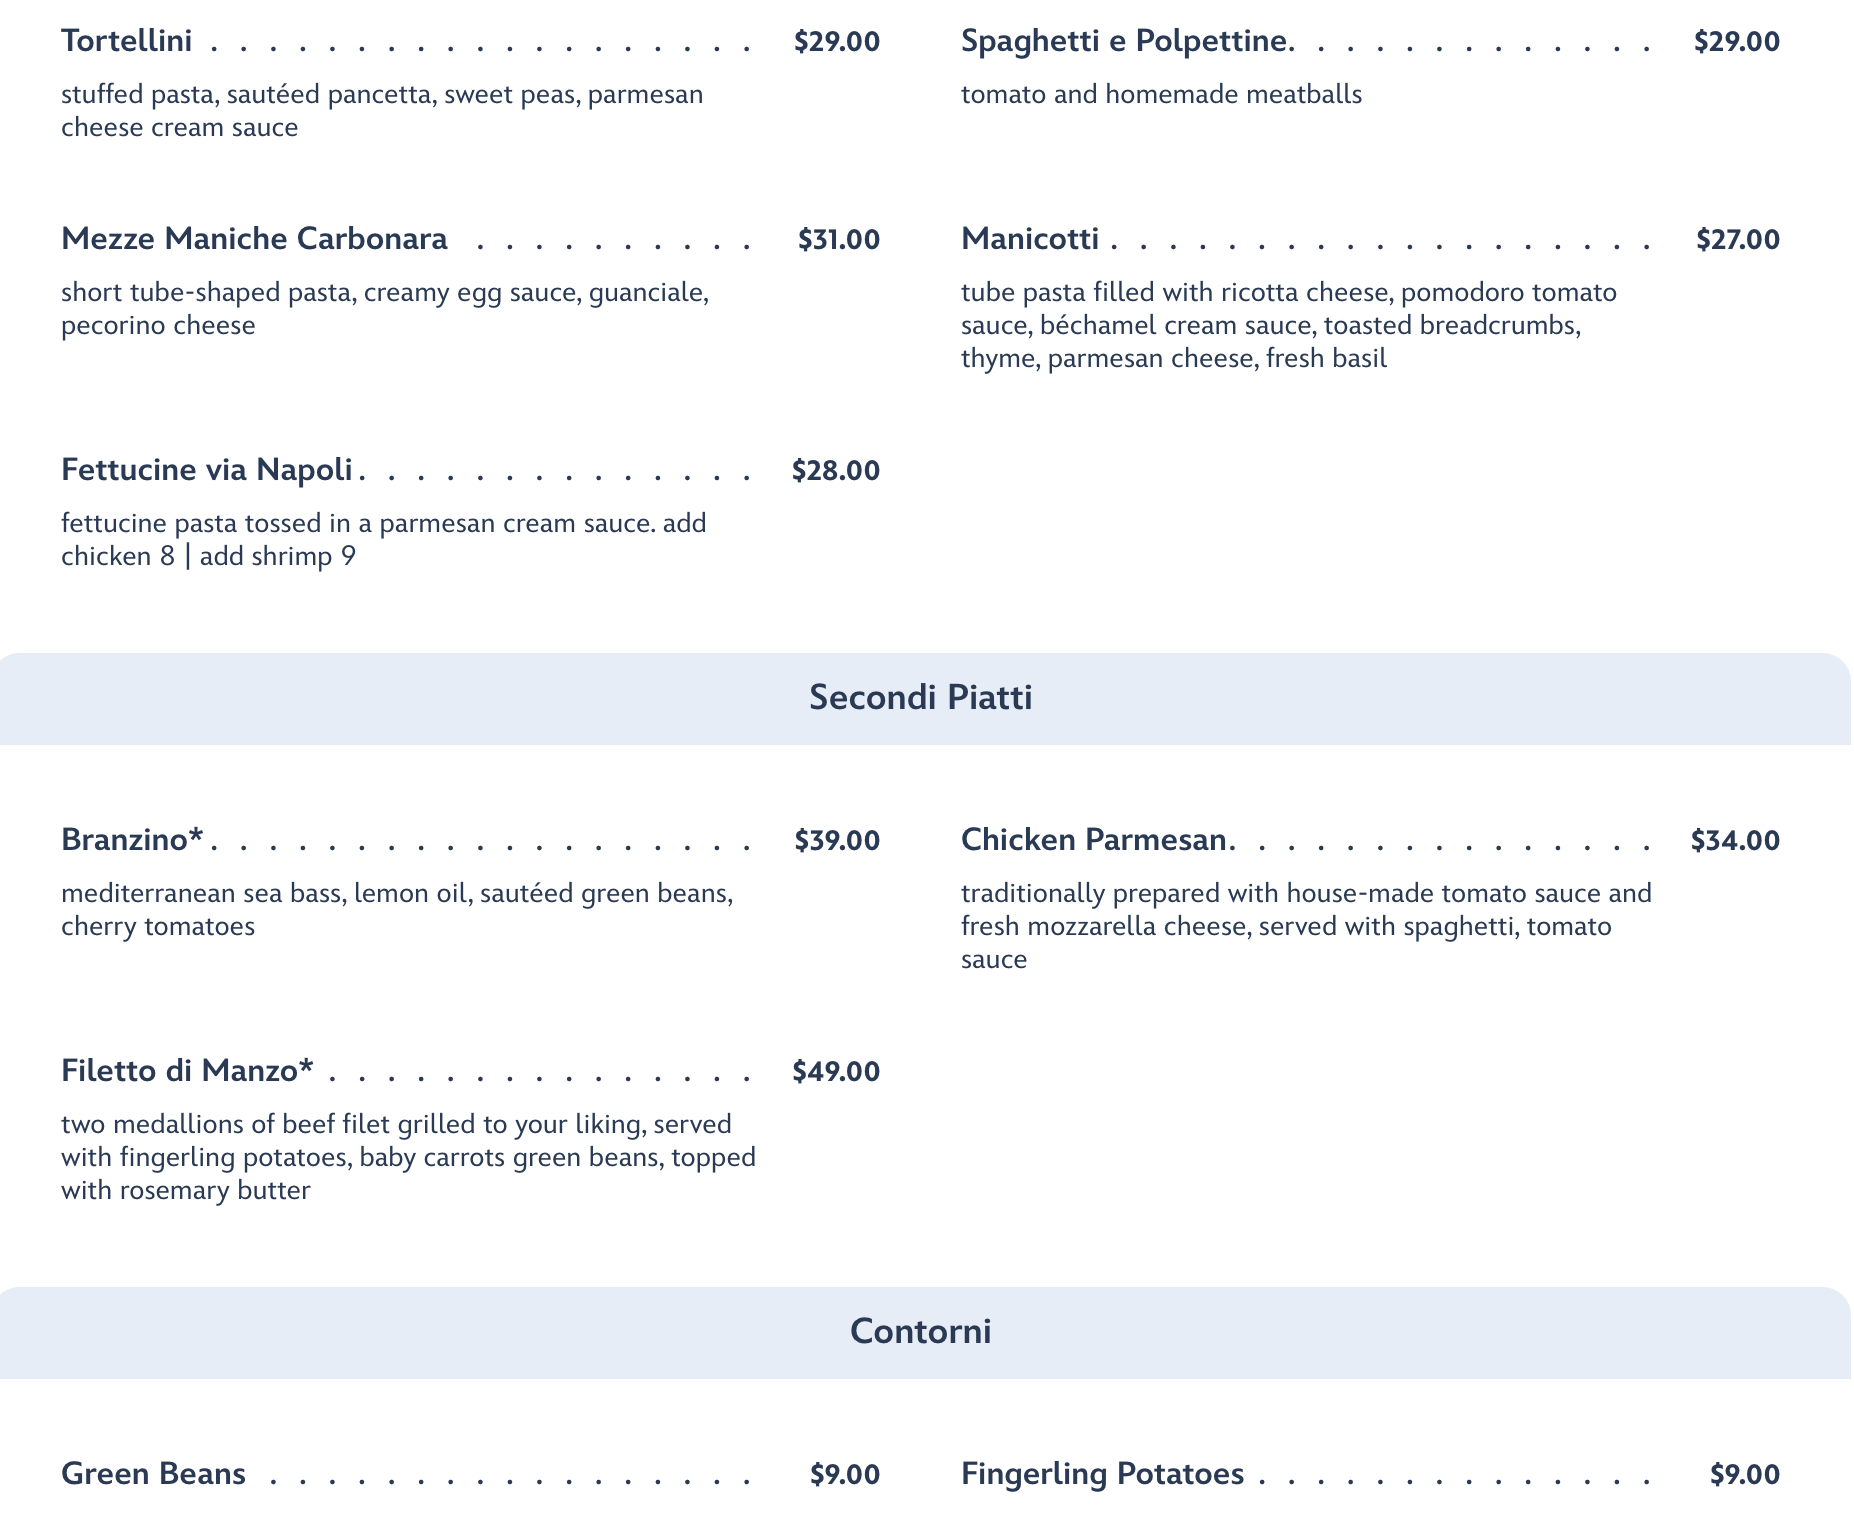Image resolution: width=1854 pixels, height=1532 pixels.
Task: Click the Tortellini menu item title
Action: point(127,42)
